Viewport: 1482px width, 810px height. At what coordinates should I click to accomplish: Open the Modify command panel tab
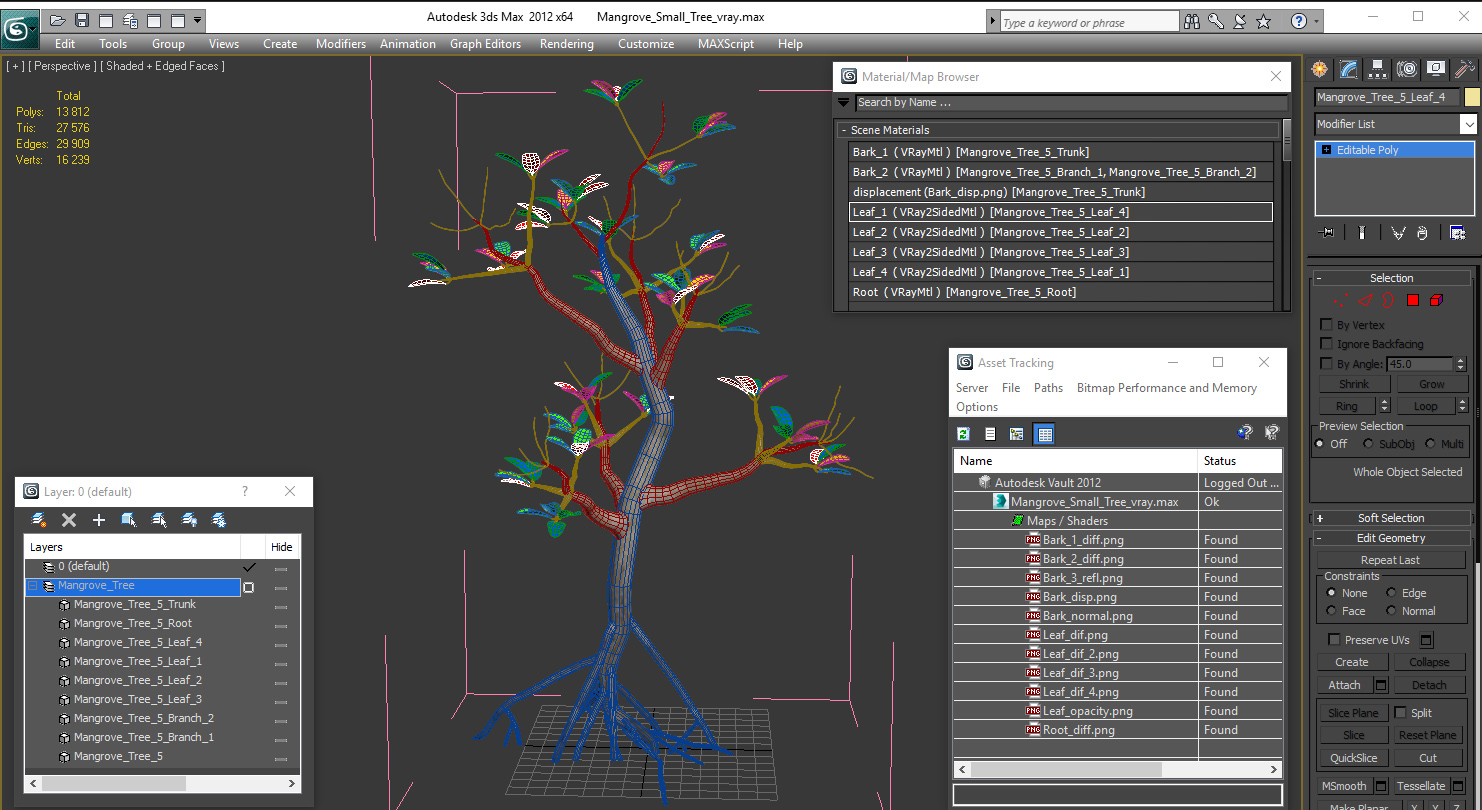tap(1349, 69)
